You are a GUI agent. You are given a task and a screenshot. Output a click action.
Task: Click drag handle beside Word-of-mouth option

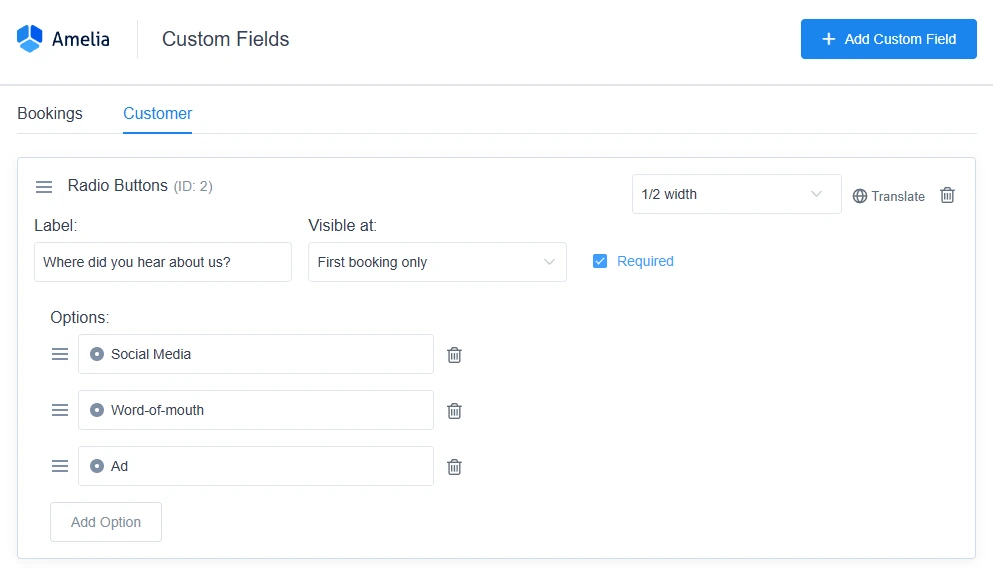60,410
